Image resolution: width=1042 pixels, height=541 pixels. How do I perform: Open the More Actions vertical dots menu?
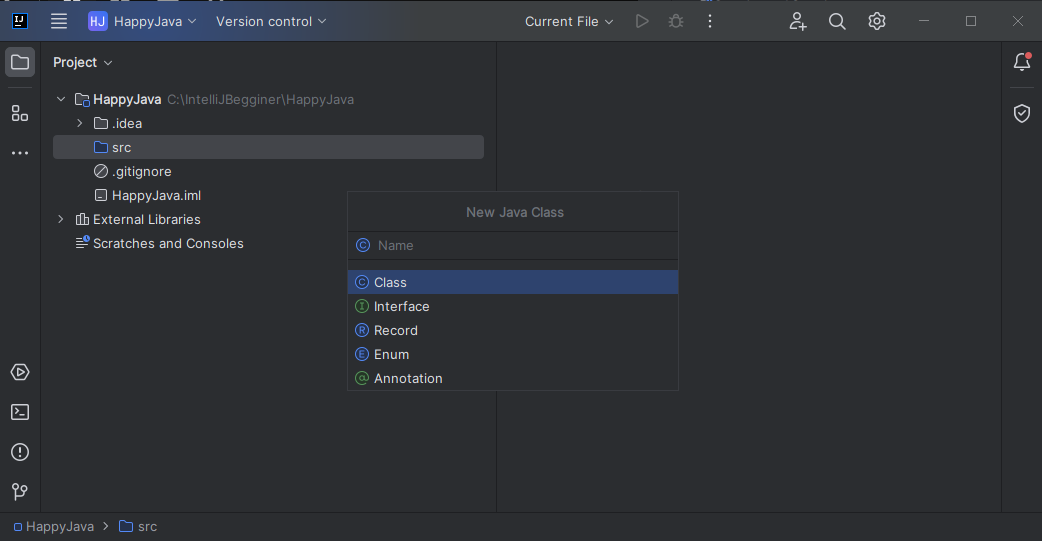point(710,21)
